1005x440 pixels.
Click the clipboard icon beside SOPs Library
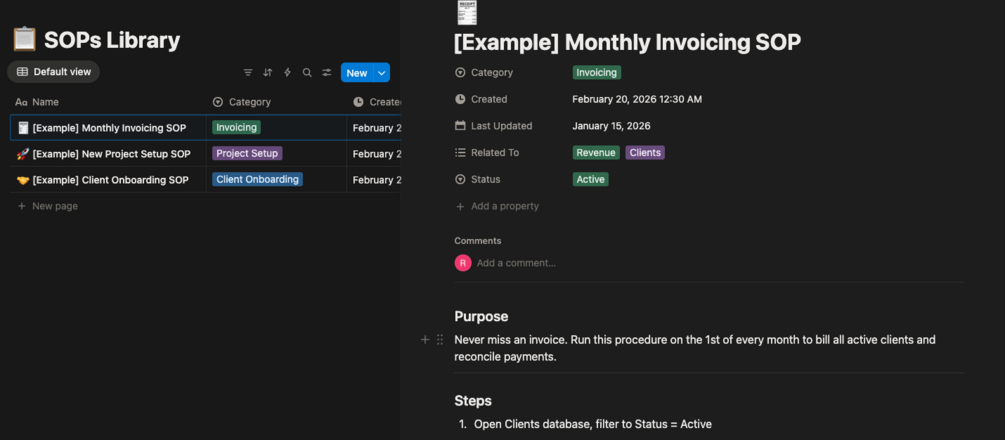tap(24, 40)
